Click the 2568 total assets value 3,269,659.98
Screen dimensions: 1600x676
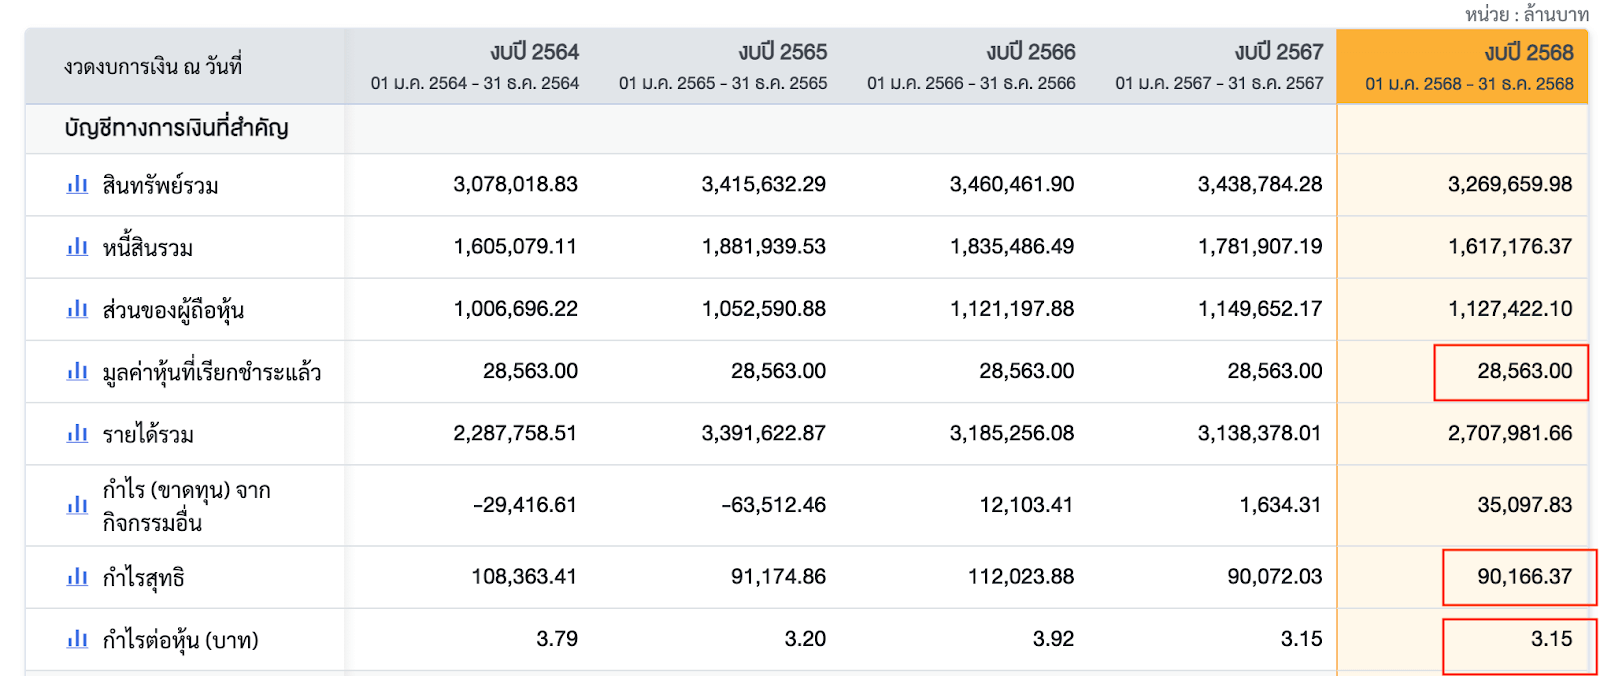tap(1509, 185)
